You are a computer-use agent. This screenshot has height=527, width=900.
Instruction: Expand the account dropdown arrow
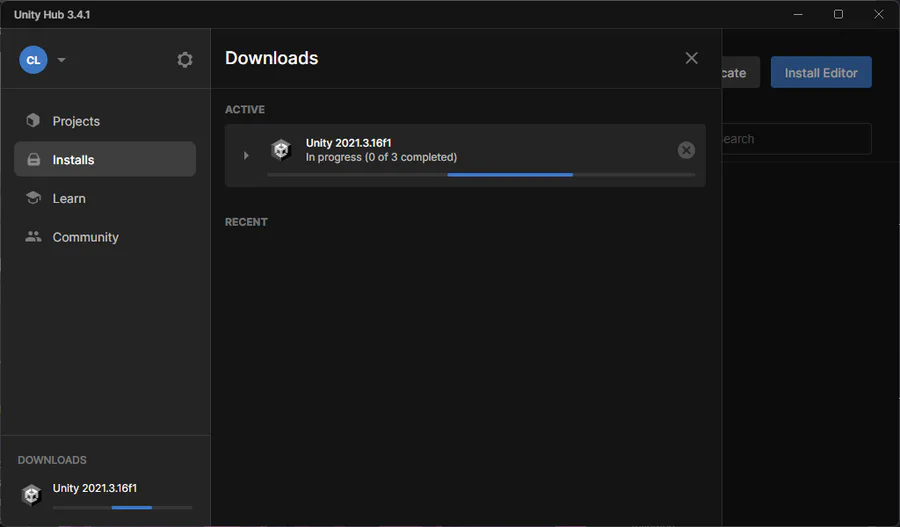[x=61, y=60]
